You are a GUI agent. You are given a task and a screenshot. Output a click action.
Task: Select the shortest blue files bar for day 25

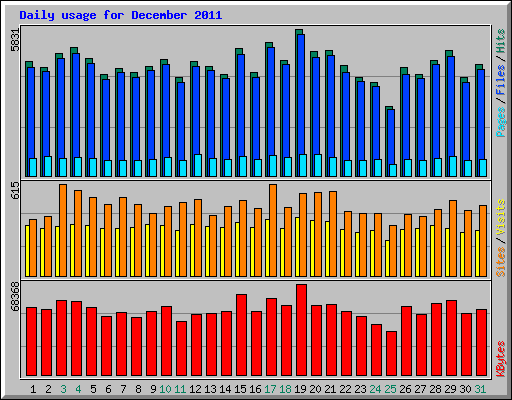click(391, 137)
